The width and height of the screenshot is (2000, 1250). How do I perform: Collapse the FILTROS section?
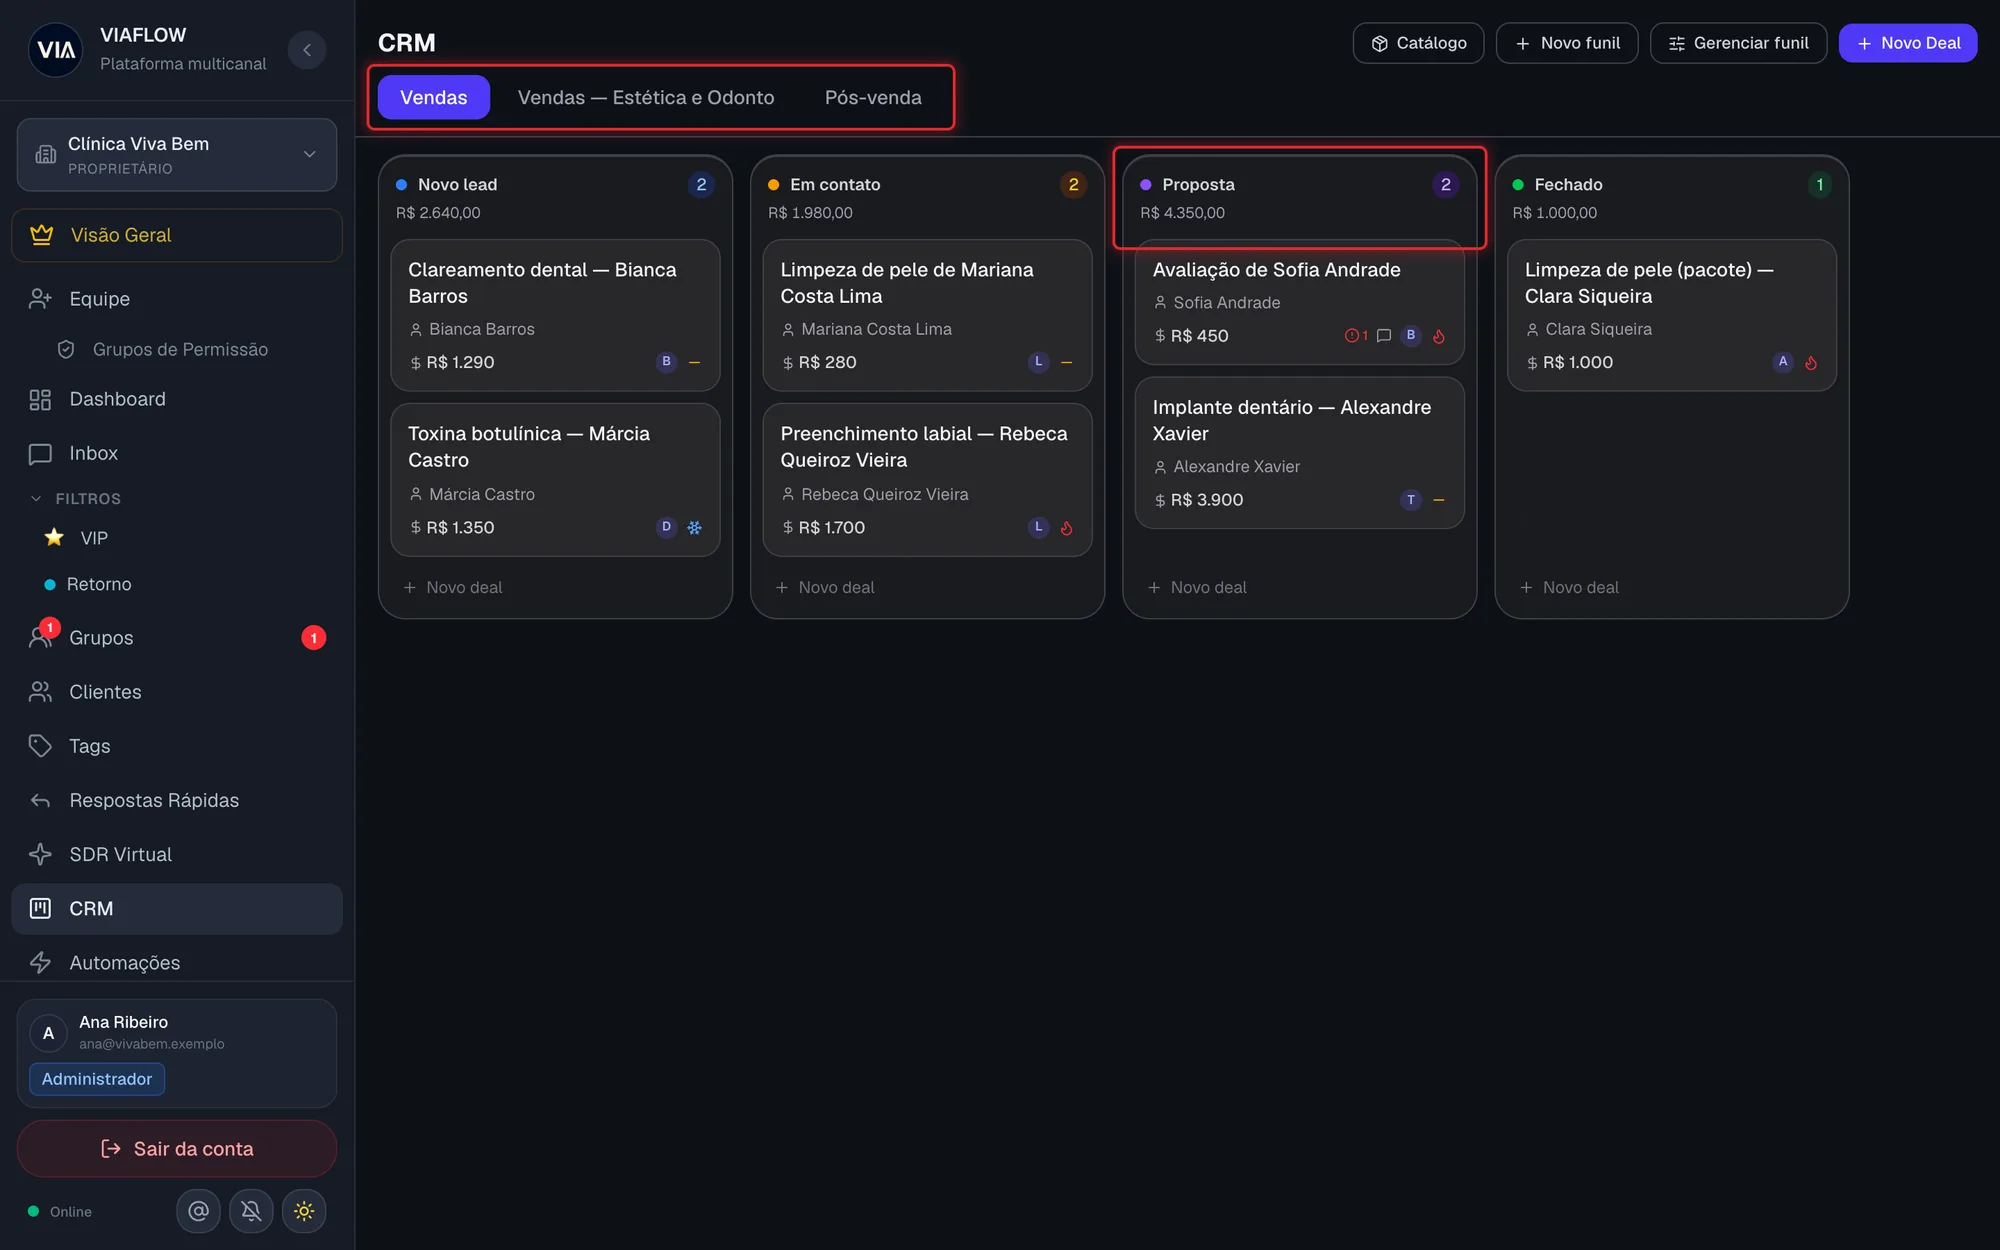(x=75, y=499)
